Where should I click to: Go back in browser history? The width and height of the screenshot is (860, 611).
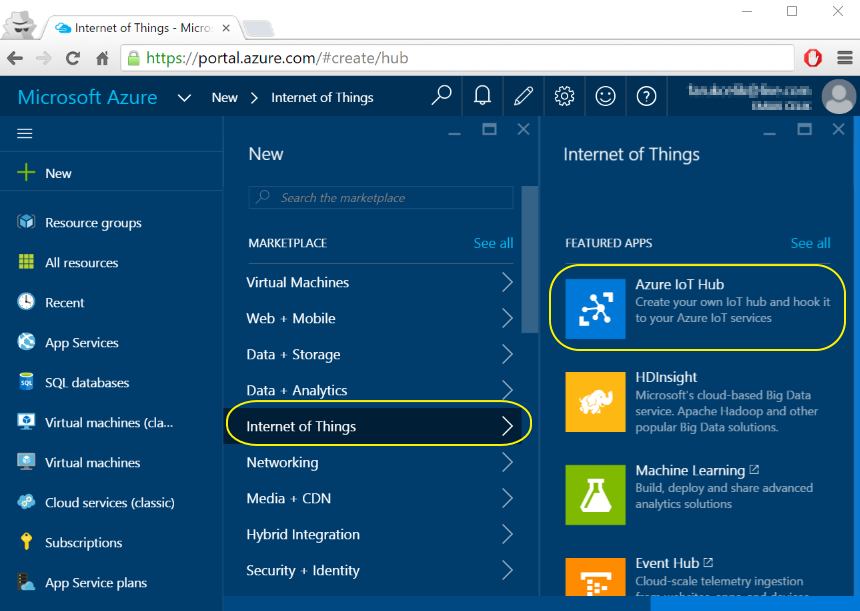(15, 58)
